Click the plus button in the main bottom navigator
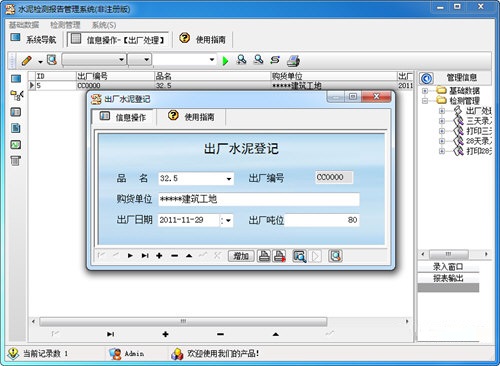Screen dimensions: 500x366 pyautogui.click(x=166, y=334)
